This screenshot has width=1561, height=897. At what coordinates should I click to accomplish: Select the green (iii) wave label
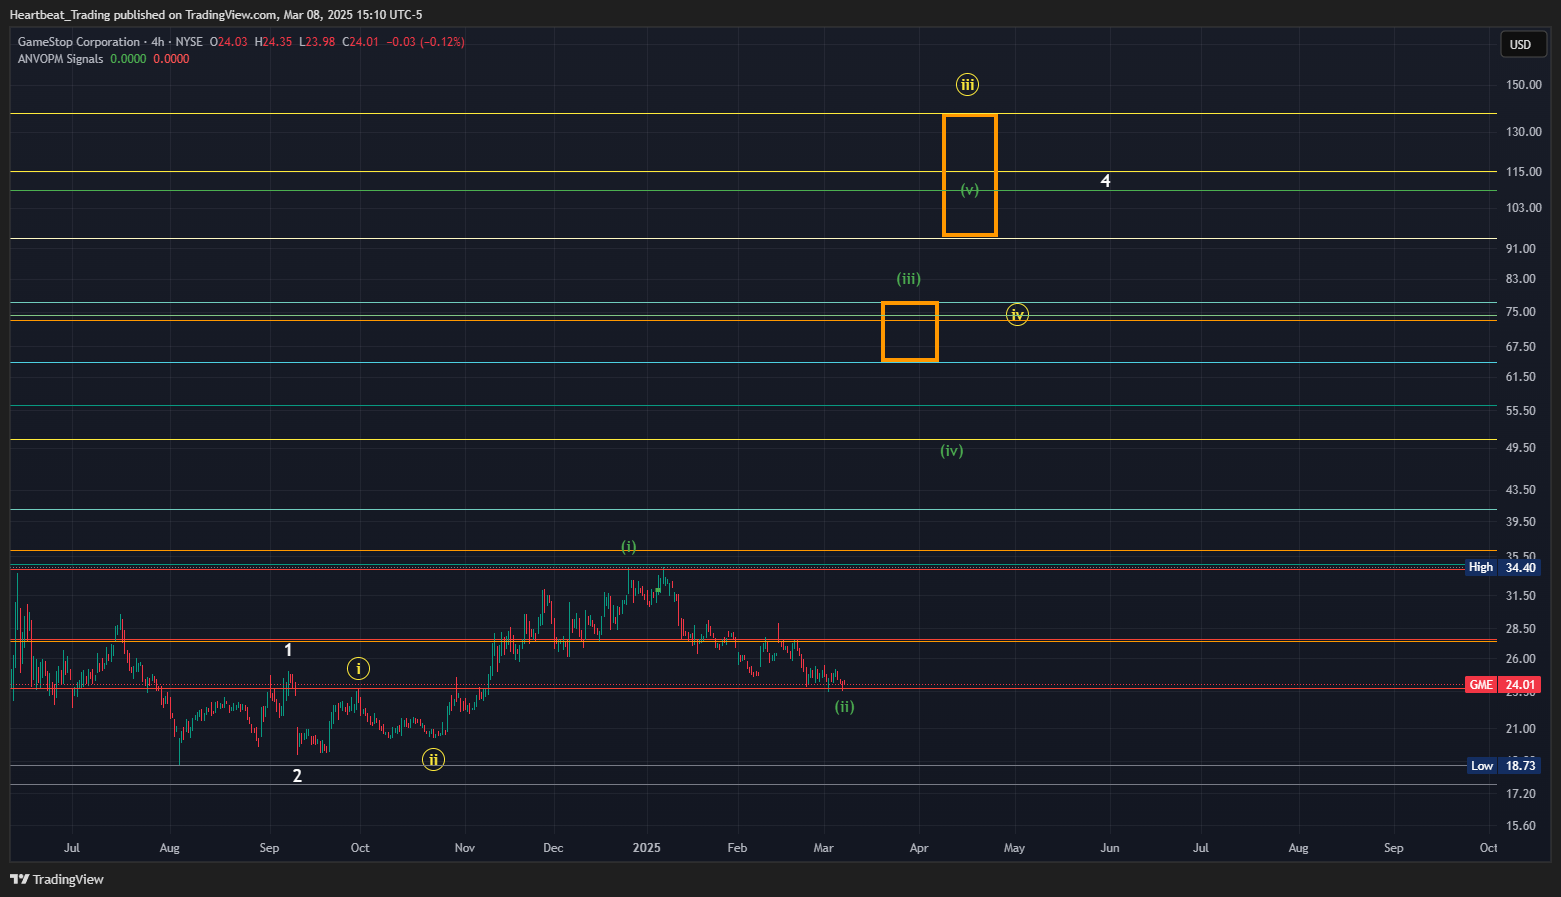908,279
